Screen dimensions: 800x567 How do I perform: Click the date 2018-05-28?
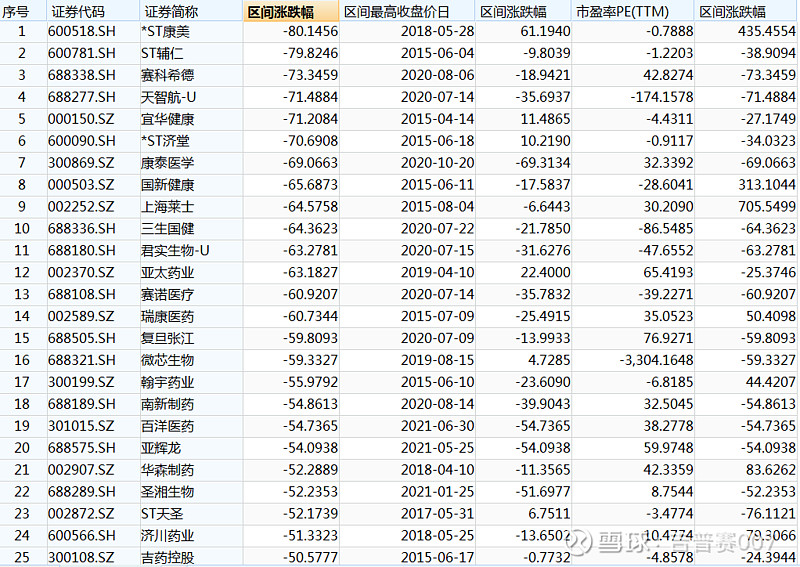(437, 32)
